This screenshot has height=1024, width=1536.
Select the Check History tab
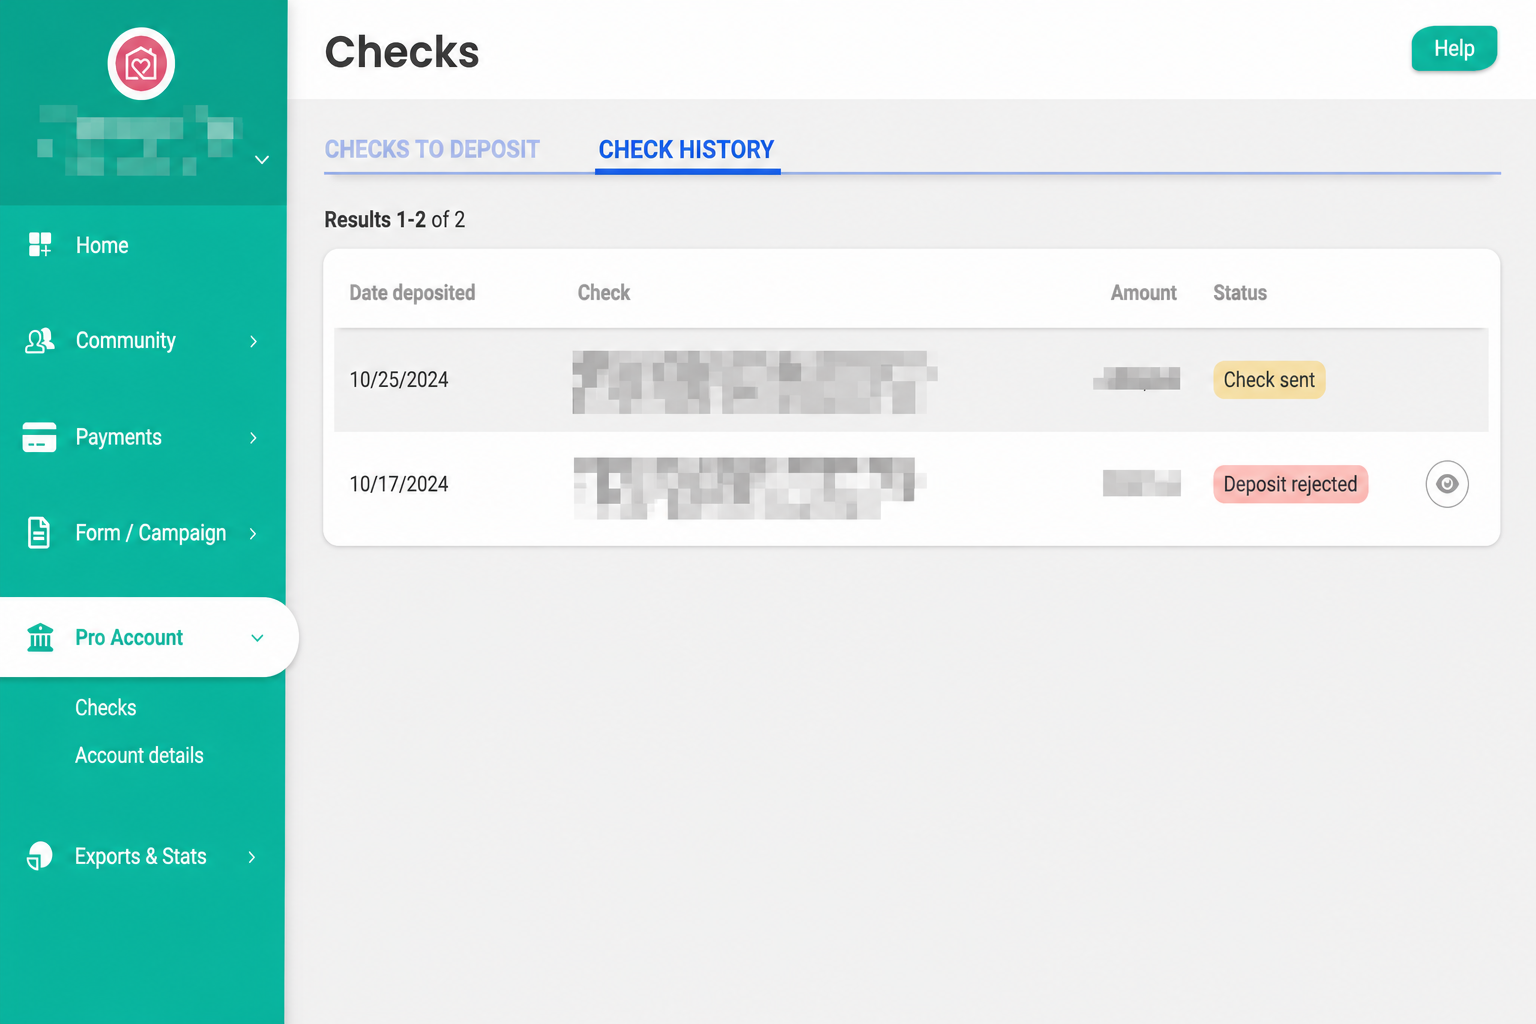coord(687,150)
